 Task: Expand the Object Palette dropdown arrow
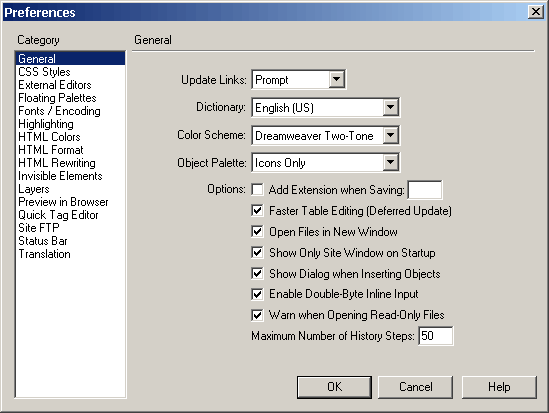pos(390,162)
